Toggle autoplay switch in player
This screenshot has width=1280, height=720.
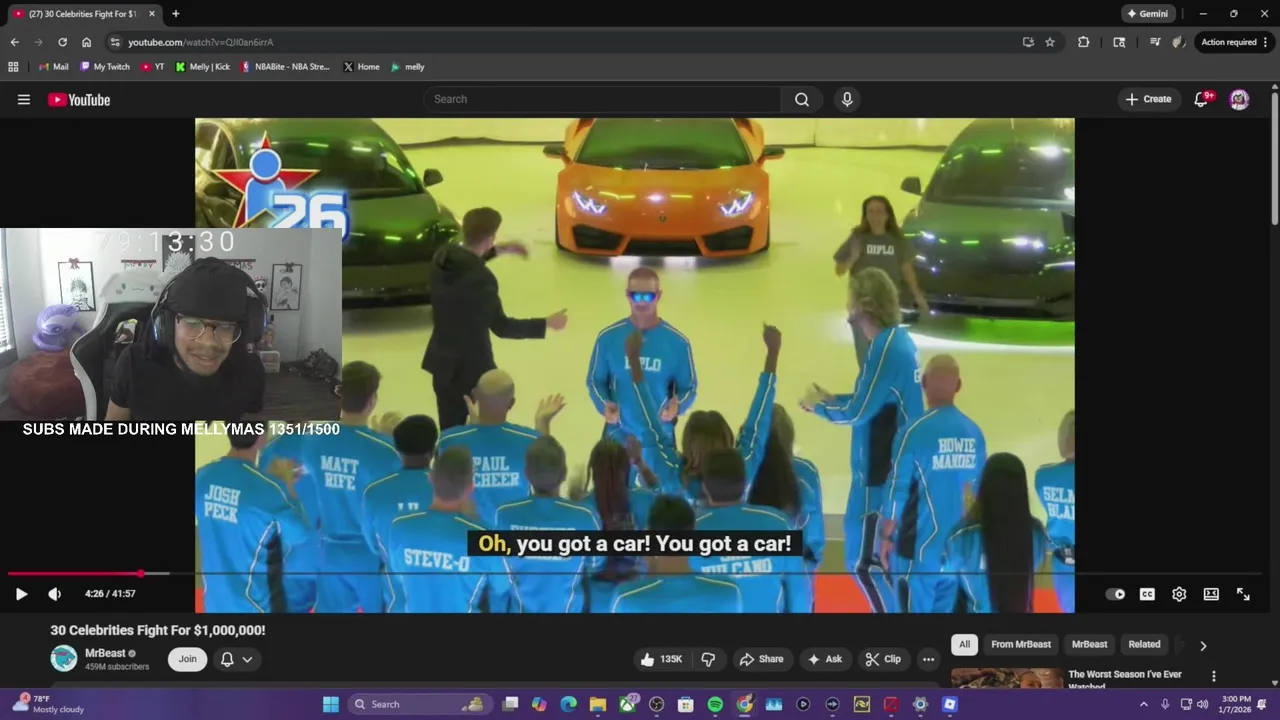(1115, 594)
